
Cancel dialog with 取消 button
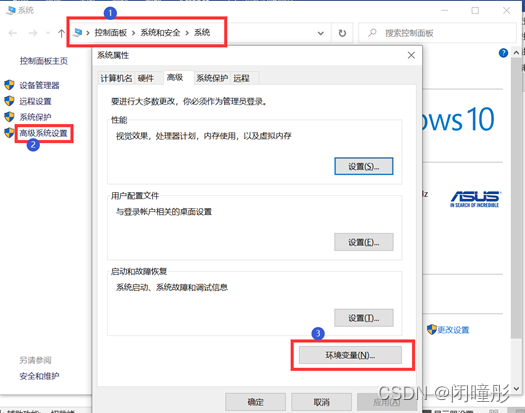(x=321, y=402)
